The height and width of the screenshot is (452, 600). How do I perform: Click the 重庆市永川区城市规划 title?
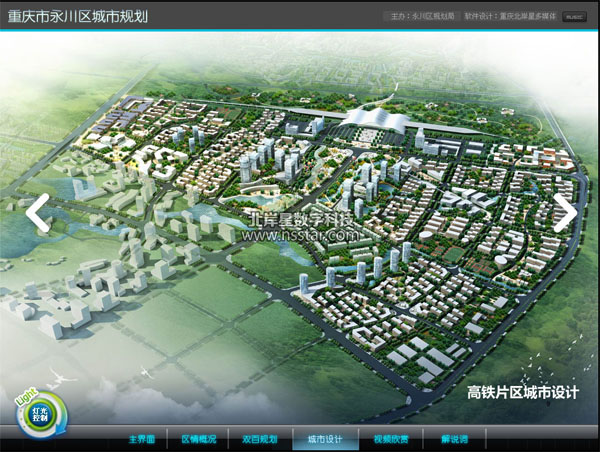tap(78, 16)
